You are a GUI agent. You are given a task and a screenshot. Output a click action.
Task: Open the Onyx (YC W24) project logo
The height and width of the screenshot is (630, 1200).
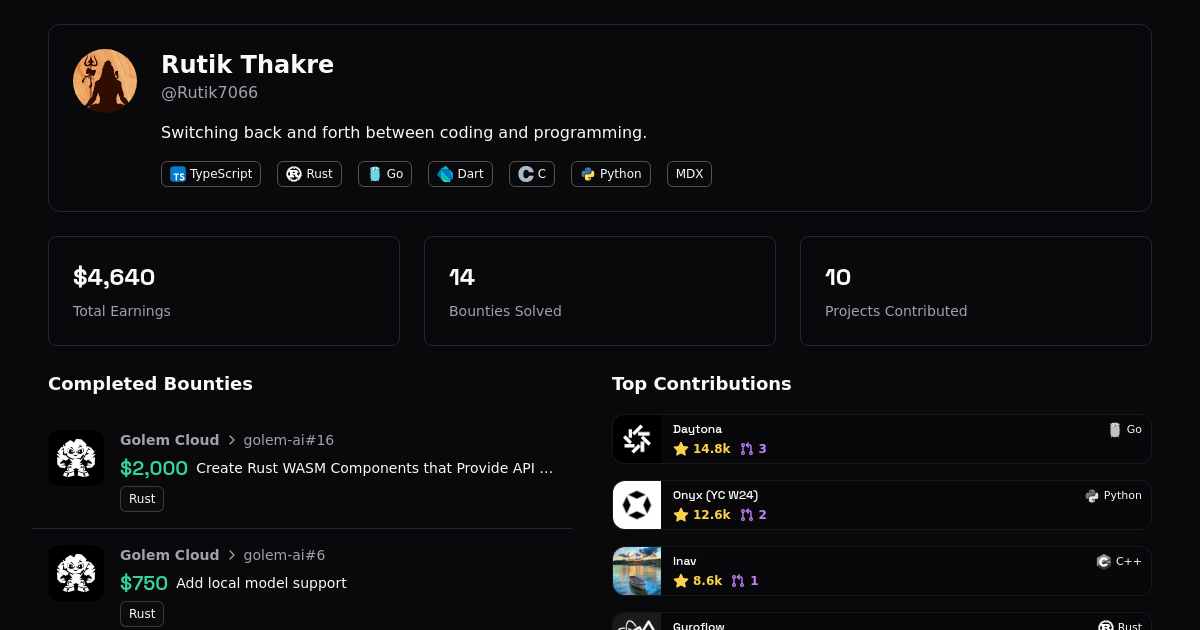(x=637, y=505)
